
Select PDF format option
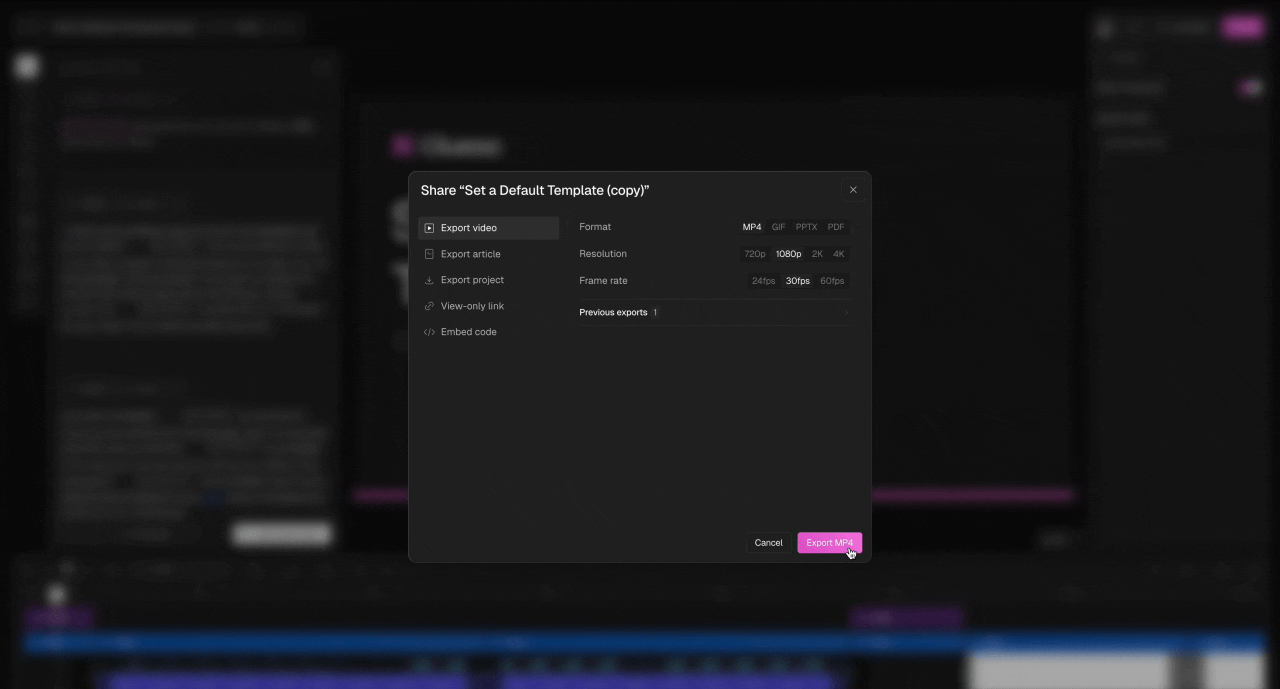(x=836, y=227)
